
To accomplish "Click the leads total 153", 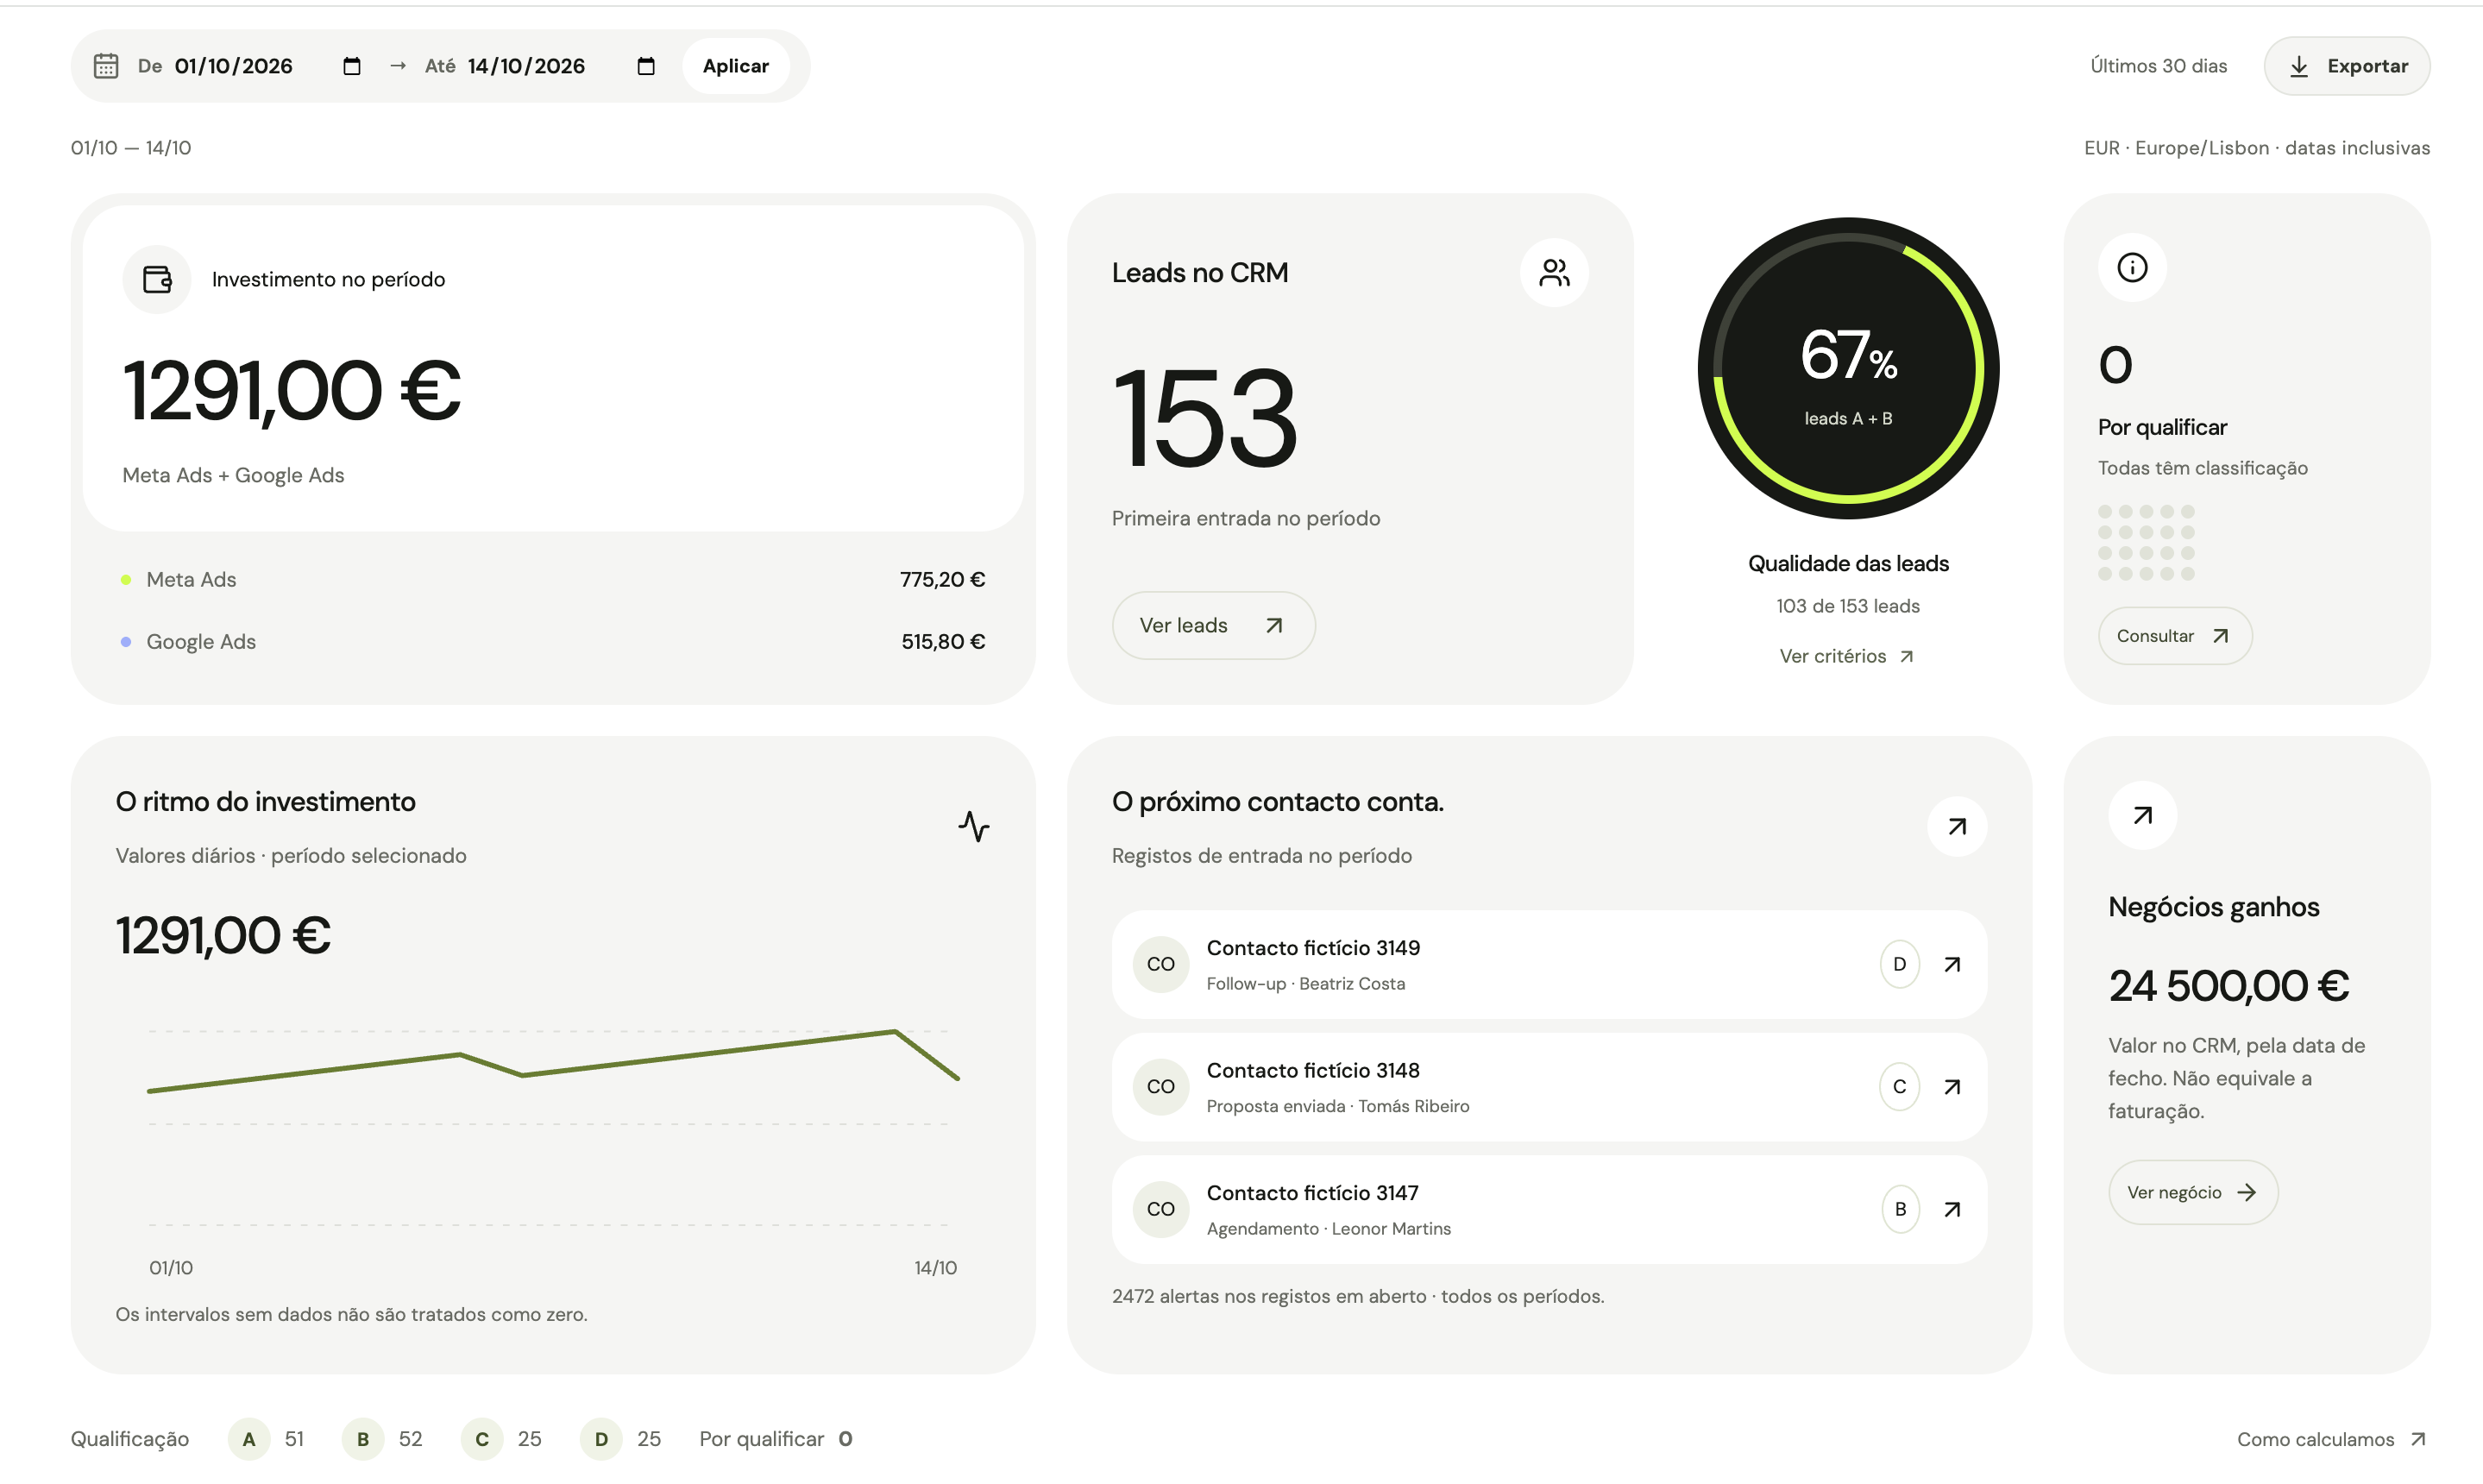I will (x=1205, y=417).
